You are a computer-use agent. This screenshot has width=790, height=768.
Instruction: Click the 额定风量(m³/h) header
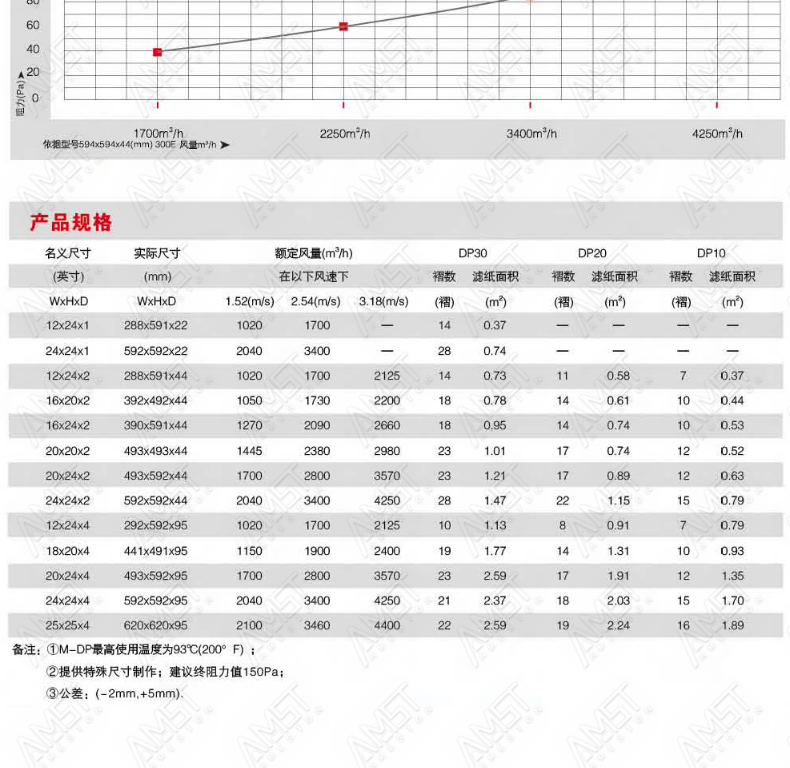click(313, 253)
